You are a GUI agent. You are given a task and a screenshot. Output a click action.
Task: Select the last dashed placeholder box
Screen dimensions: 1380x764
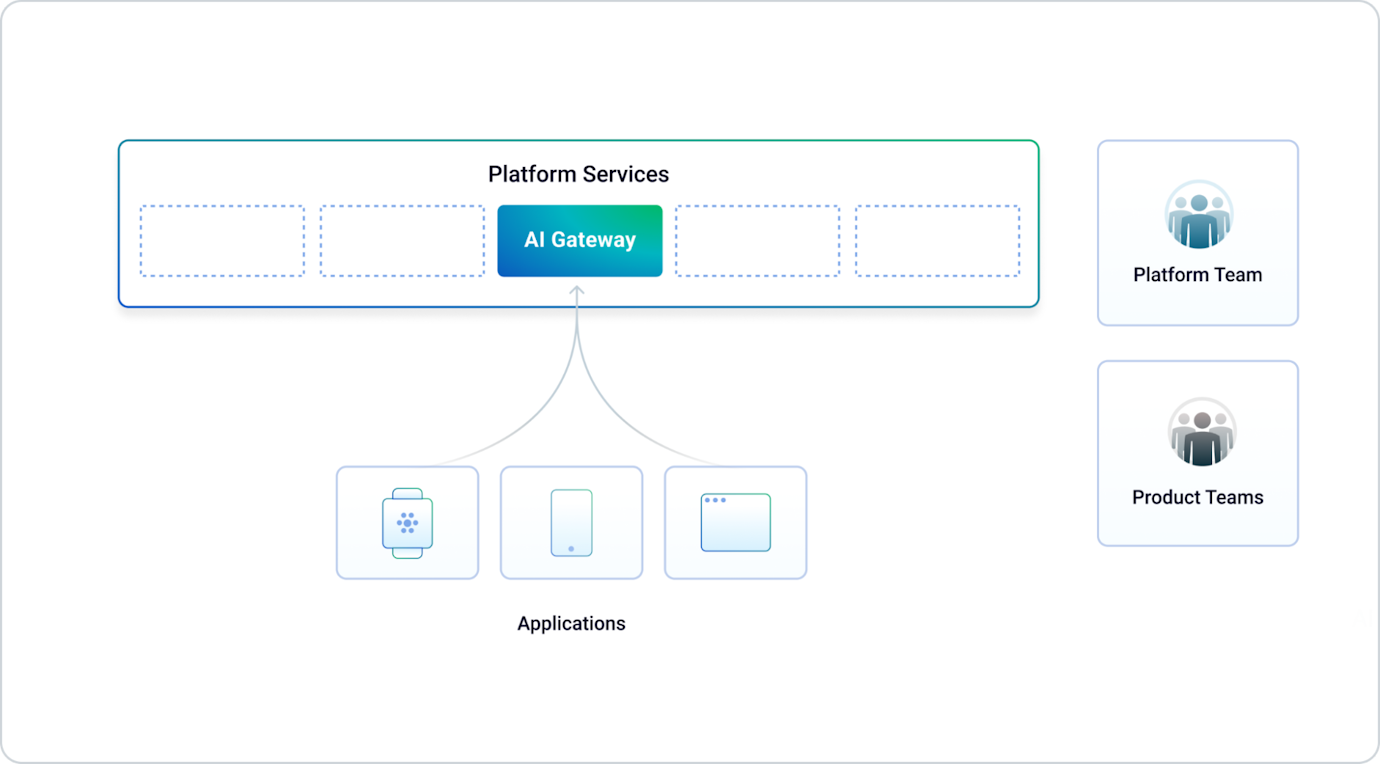coord(936,240)
